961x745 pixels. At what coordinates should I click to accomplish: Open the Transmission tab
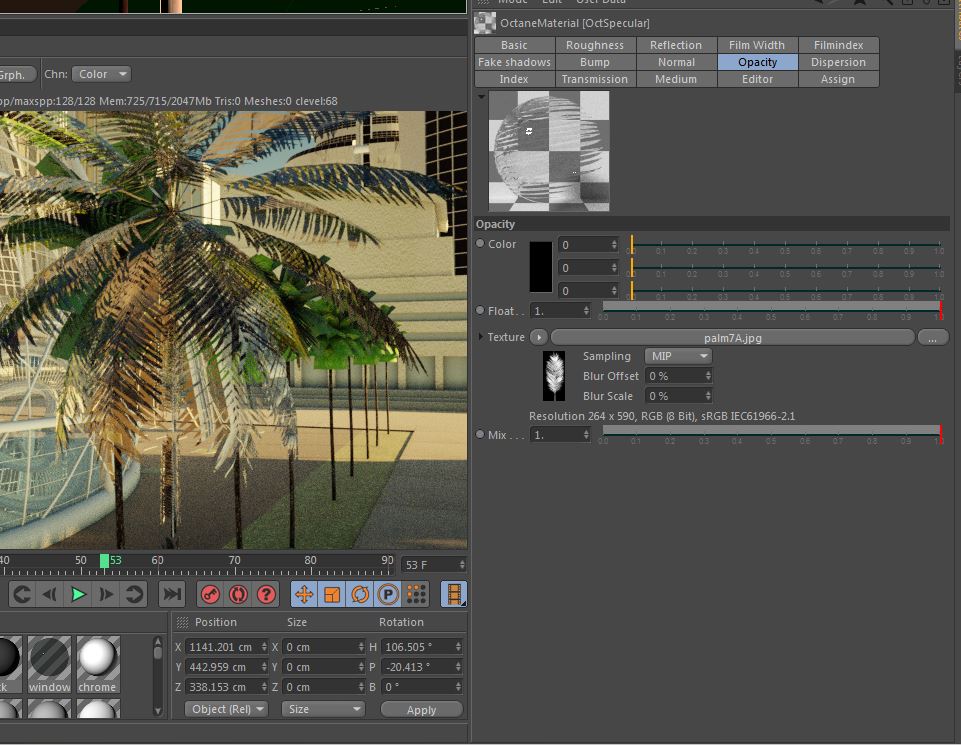(x=595, y=79)
